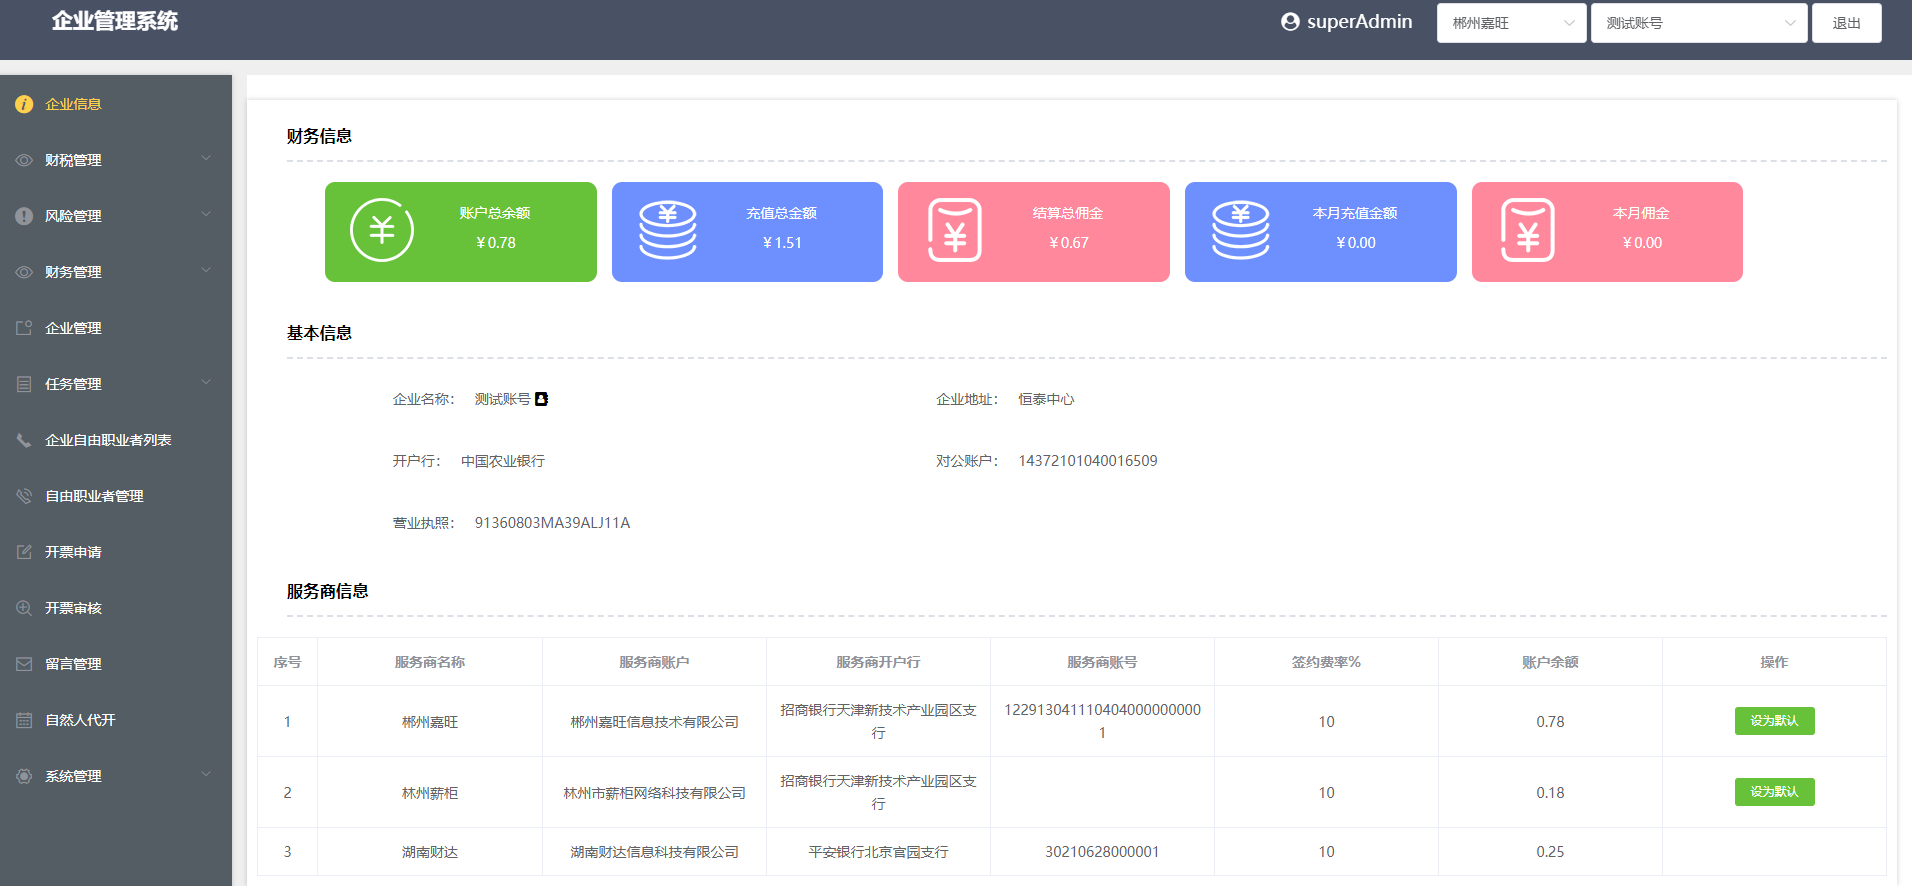The width and height of the screenshot is (1912, 886).
Task: Select the 充值总金额 amount ¥1.51
Action: click(x=782, y=243)
